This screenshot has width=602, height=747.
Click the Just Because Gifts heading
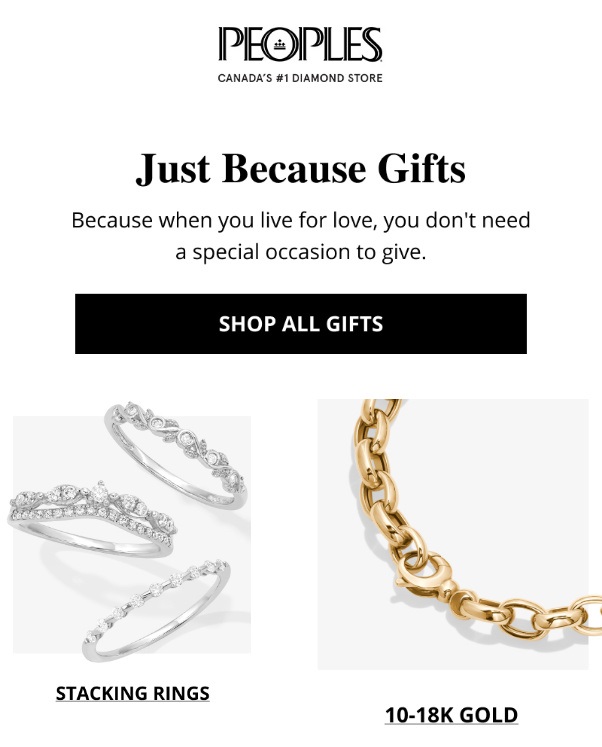301,169
